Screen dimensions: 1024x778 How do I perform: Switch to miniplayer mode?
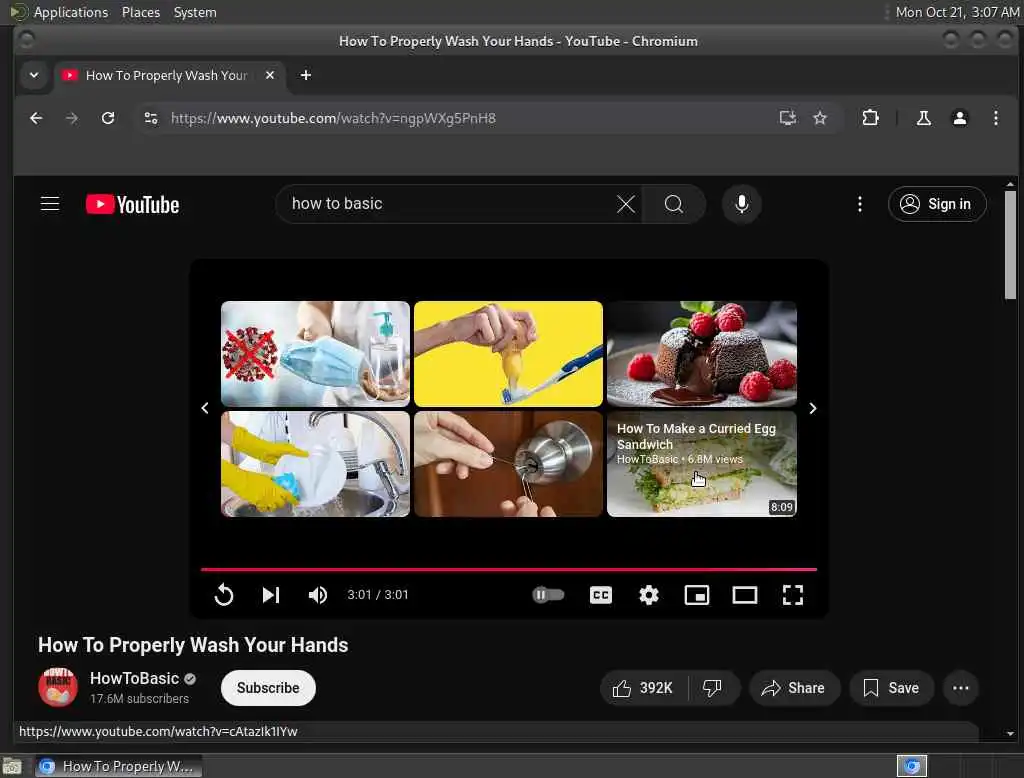tap(697, 594)
